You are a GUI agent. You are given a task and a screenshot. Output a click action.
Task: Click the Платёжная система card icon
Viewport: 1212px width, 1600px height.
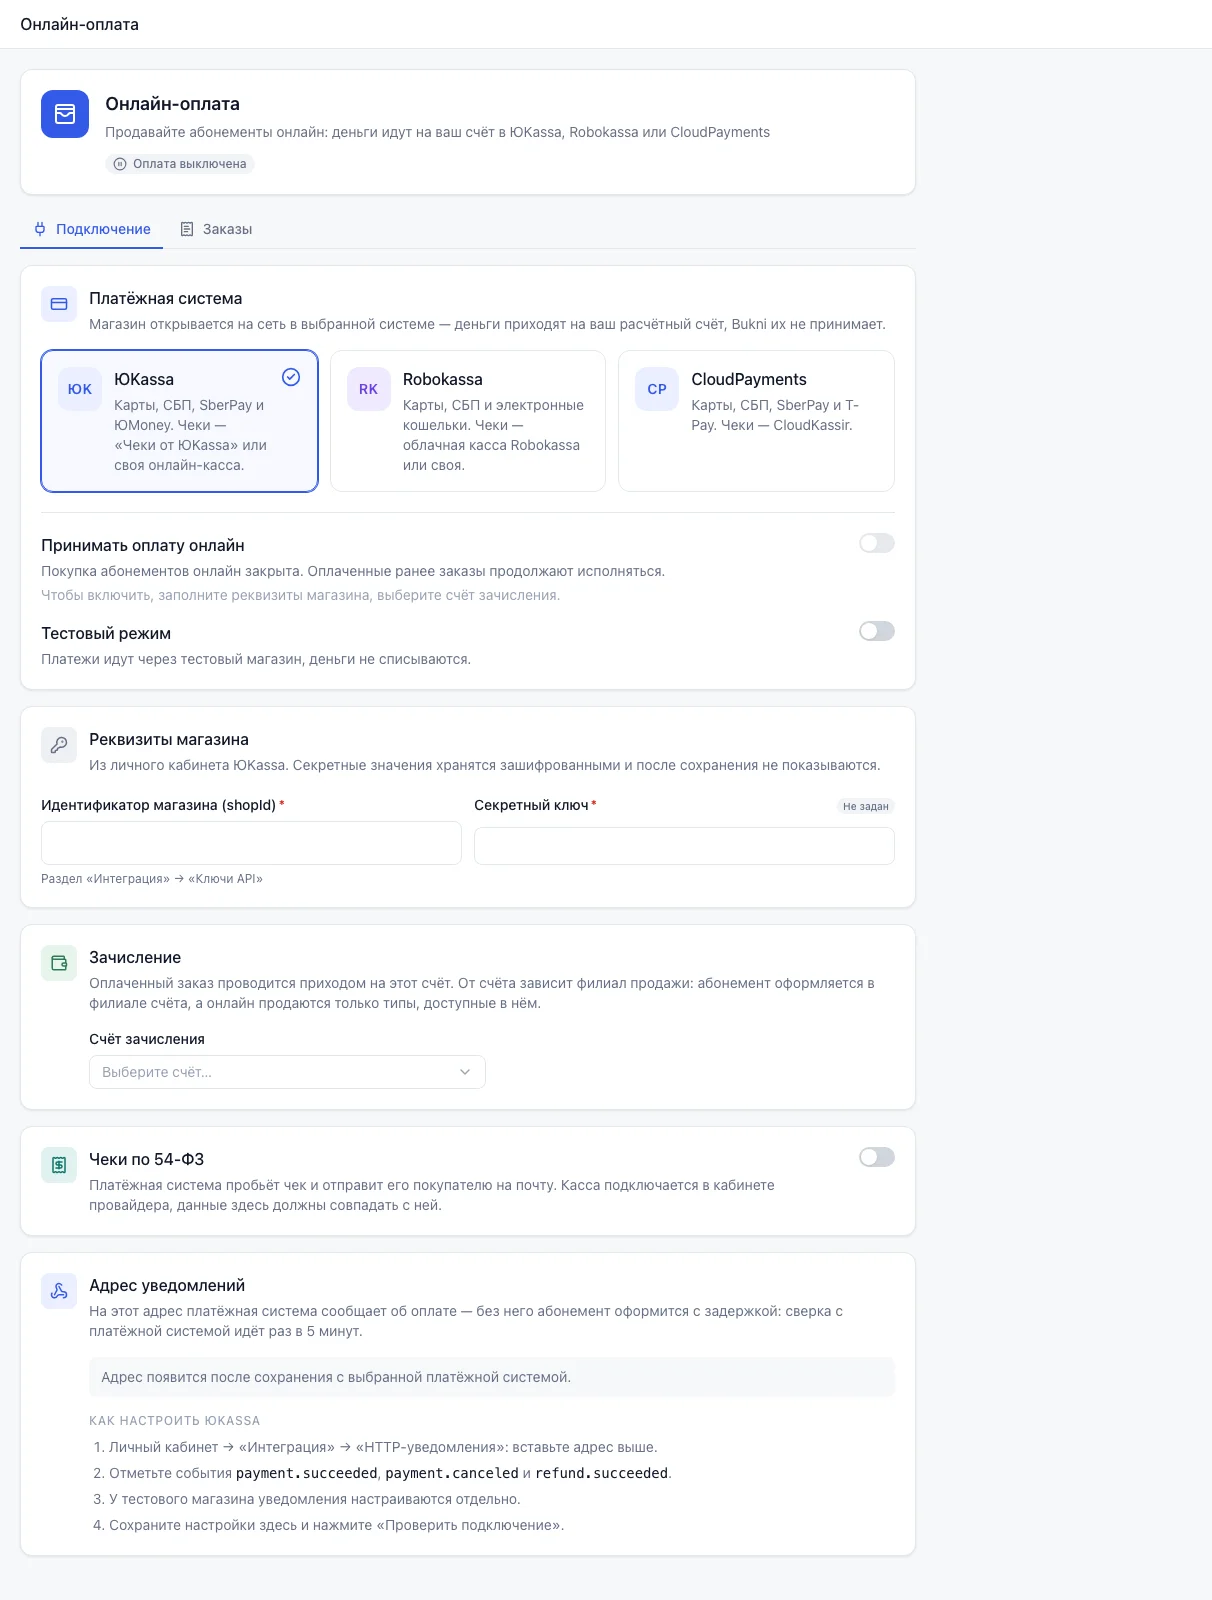(x=59, y=304)
